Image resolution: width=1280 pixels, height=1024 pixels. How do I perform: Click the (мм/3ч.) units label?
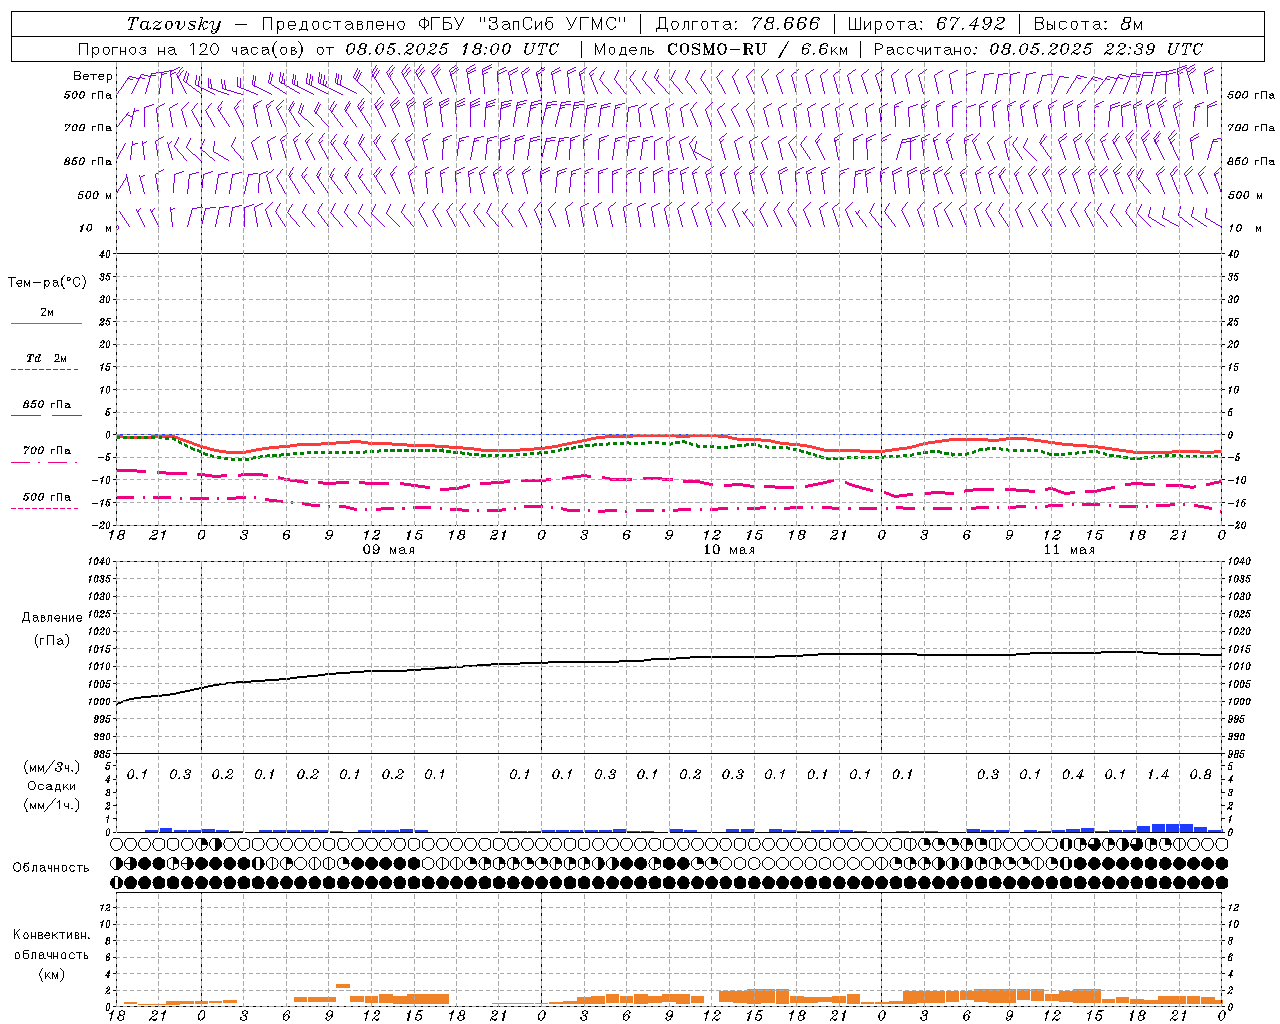tap(51, 767)
